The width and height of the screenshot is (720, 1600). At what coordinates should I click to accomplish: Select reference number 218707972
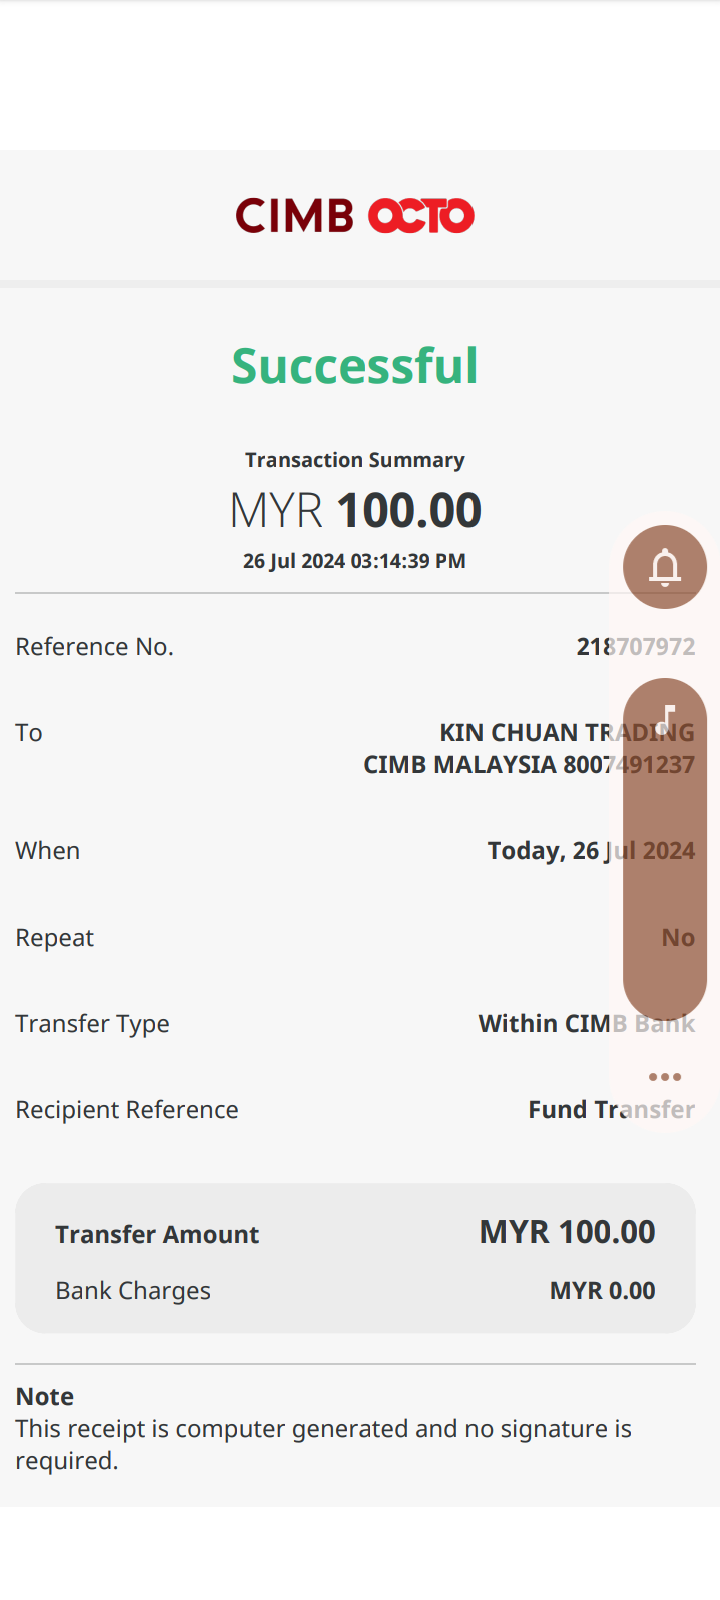pyautogui.click(x=635, y=647)
